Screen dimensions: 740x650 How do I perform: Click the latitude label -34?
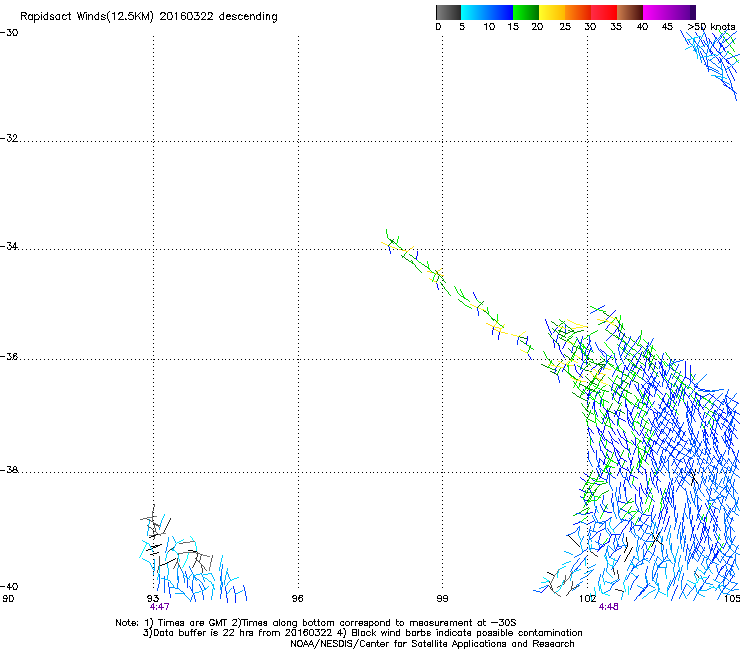(x=9, y=246)
